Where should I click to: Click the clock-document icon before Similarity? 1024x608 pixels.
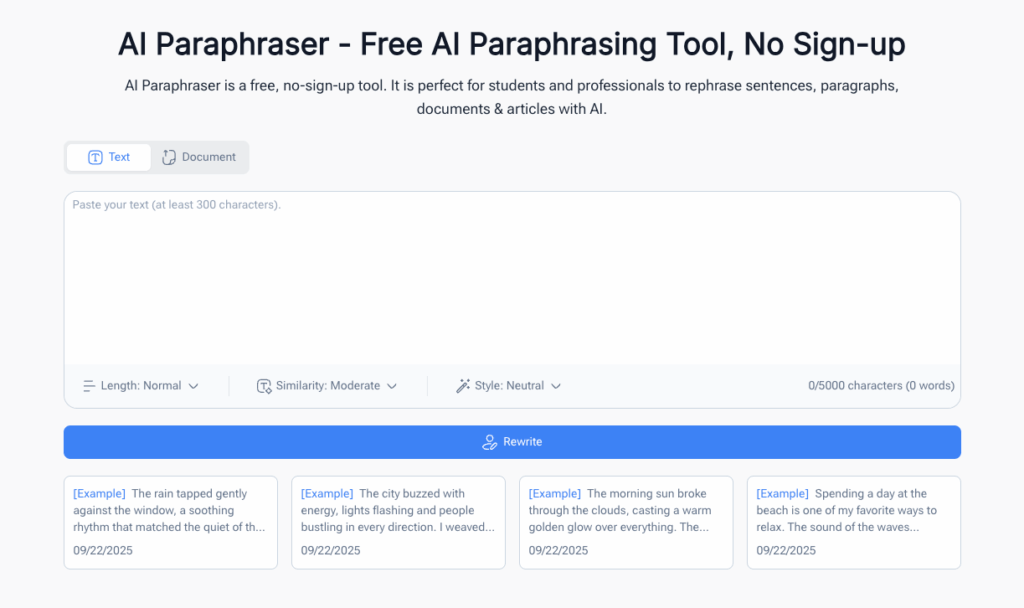pos(264,385)
